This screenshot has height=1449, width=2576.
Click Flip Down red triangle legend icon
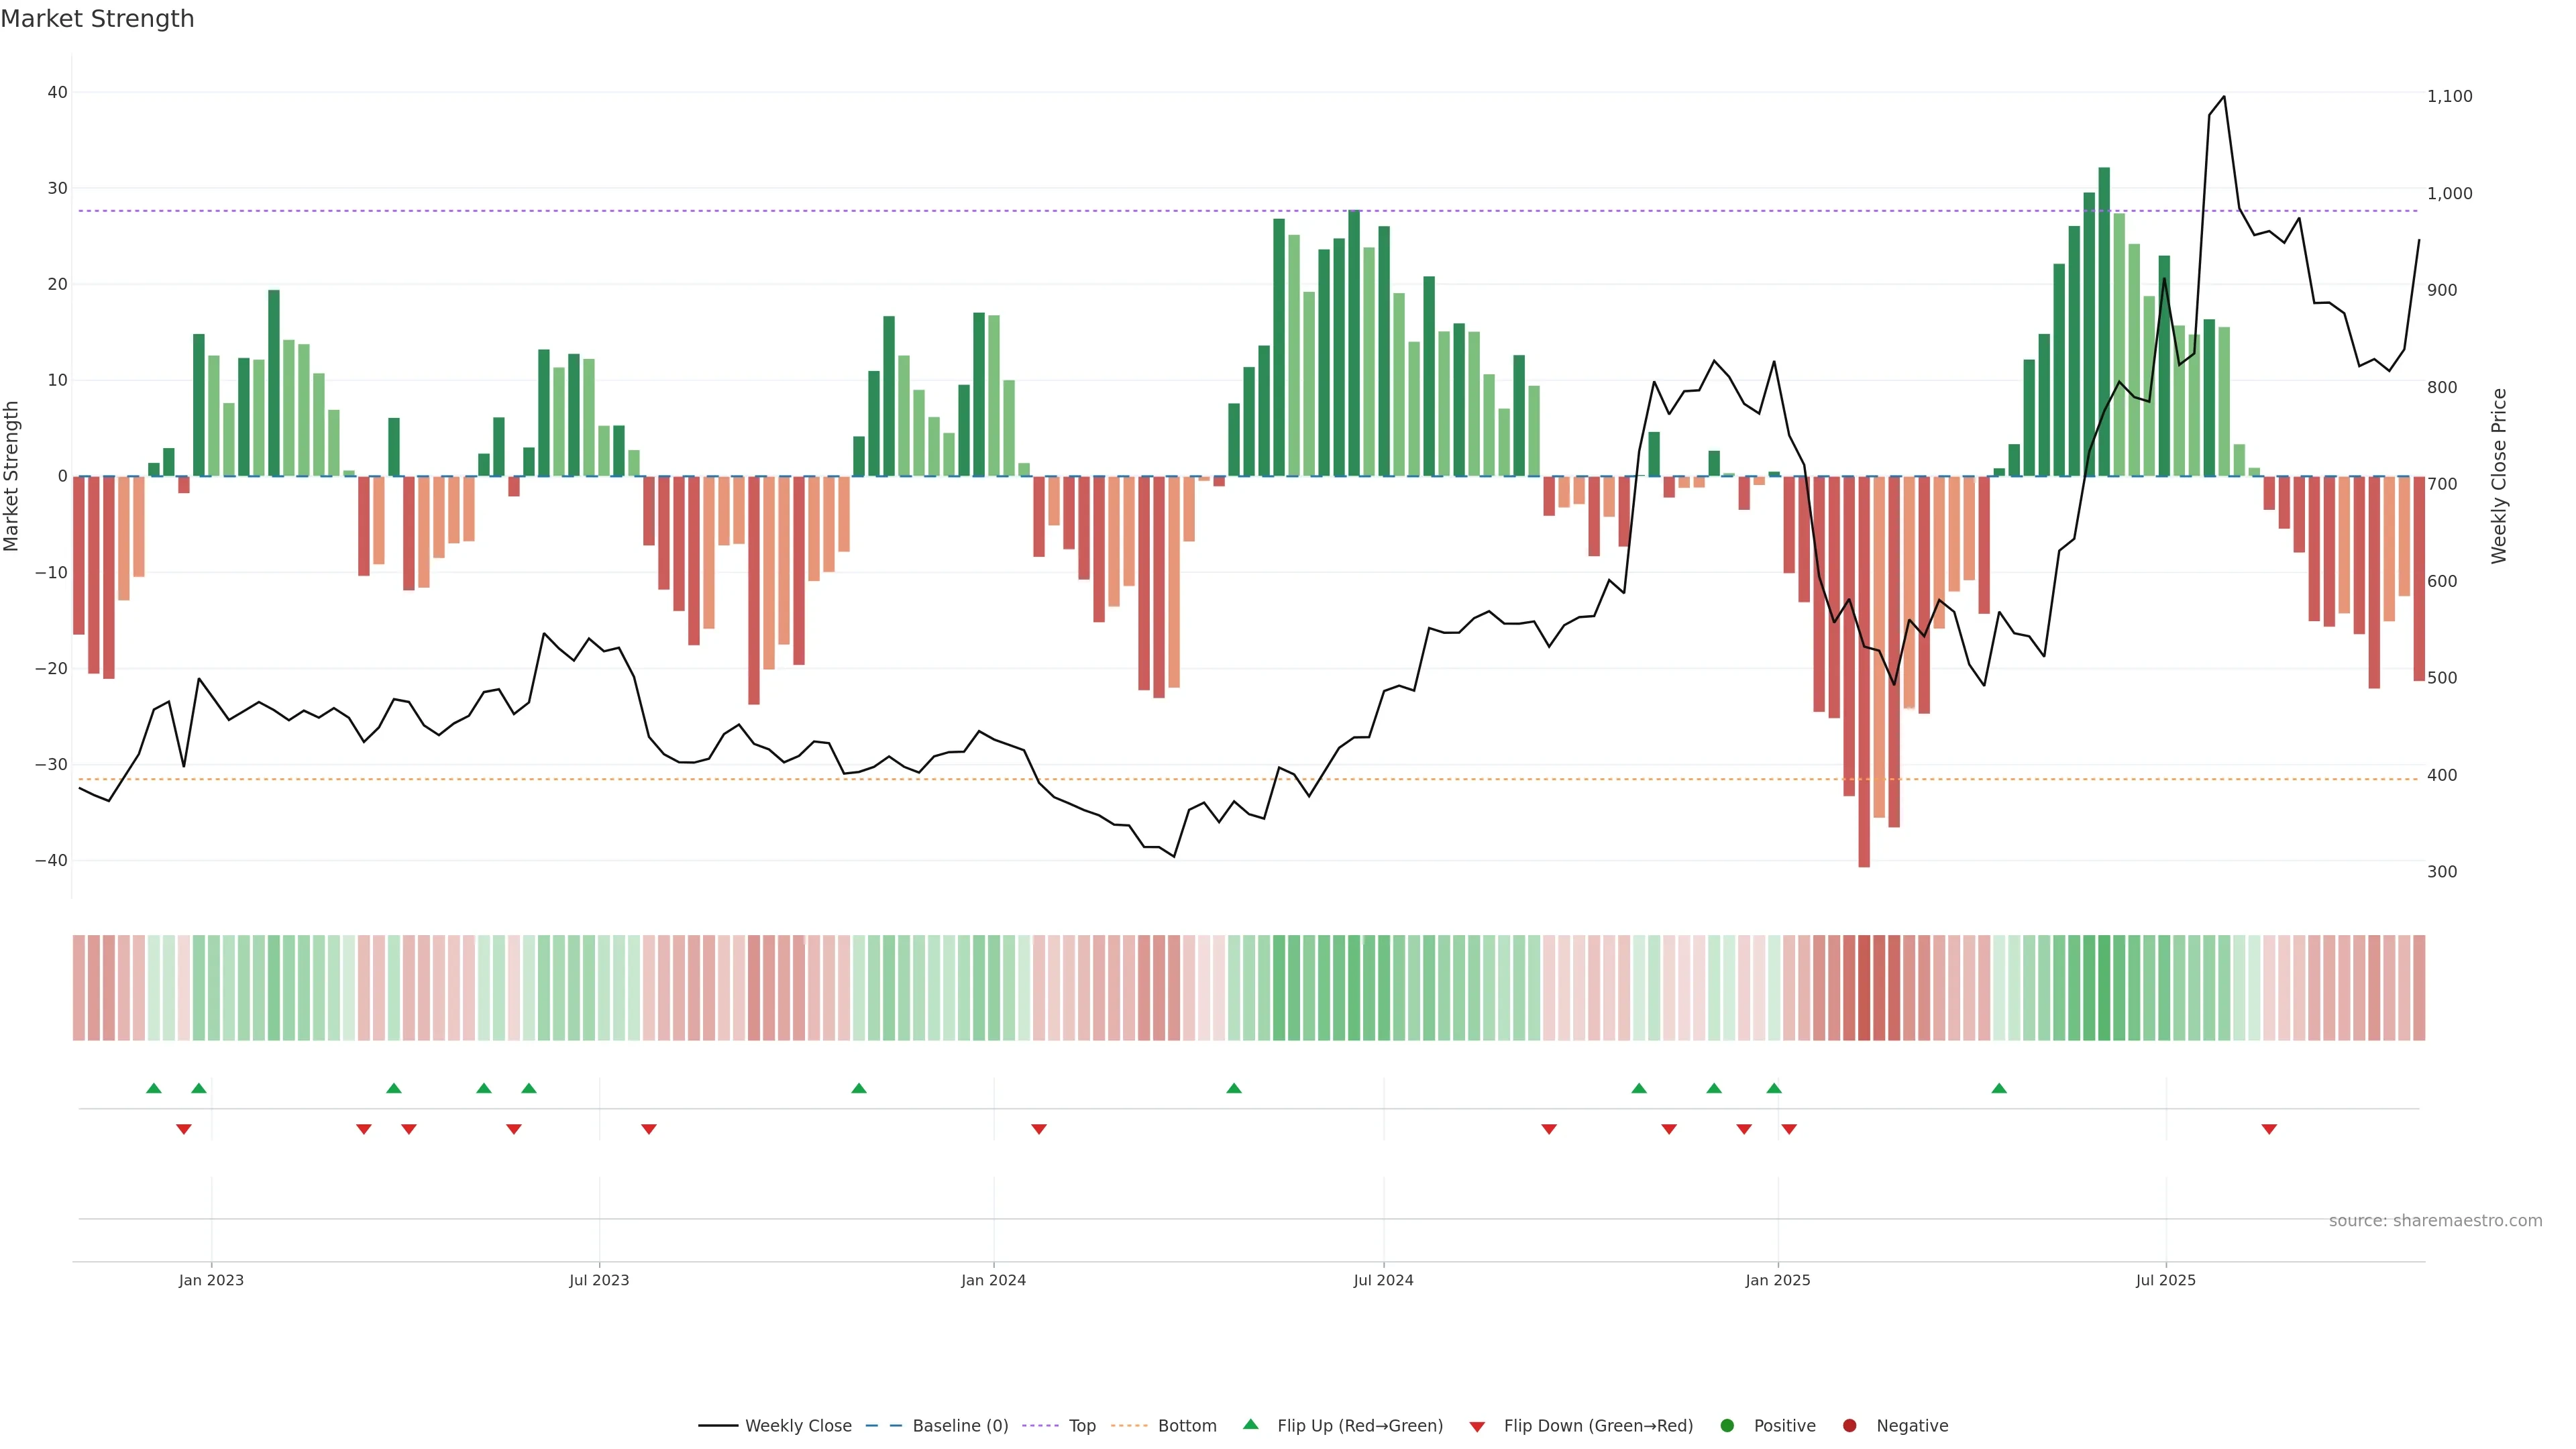click(1477, 1427)
